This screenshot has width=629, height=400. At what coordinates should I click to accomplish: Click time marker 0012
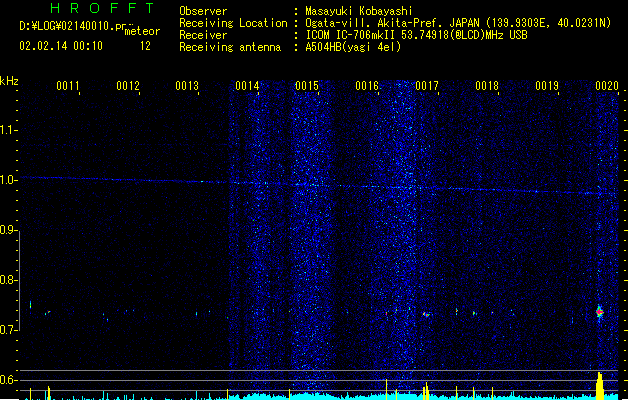click(128, 86)
